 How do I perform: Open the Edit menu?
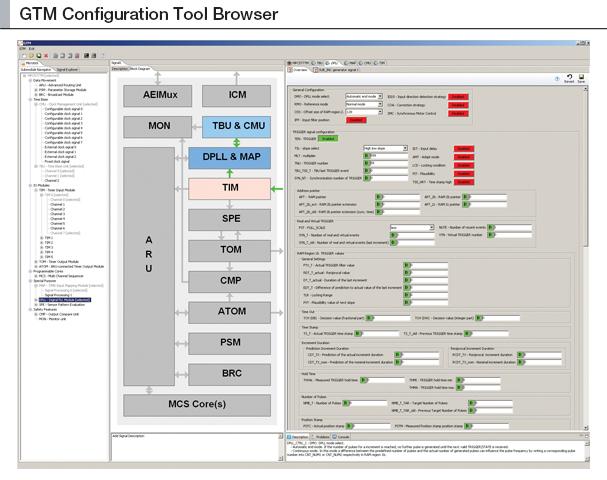(x=31, y=49)
